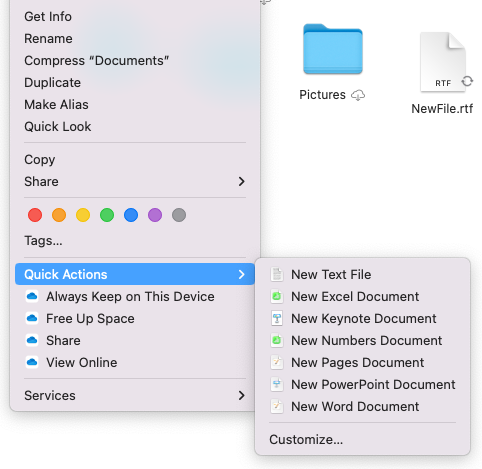Click the OneDrive cloud icon beside Share
482x469 pixels.
(x=32, y=340)
